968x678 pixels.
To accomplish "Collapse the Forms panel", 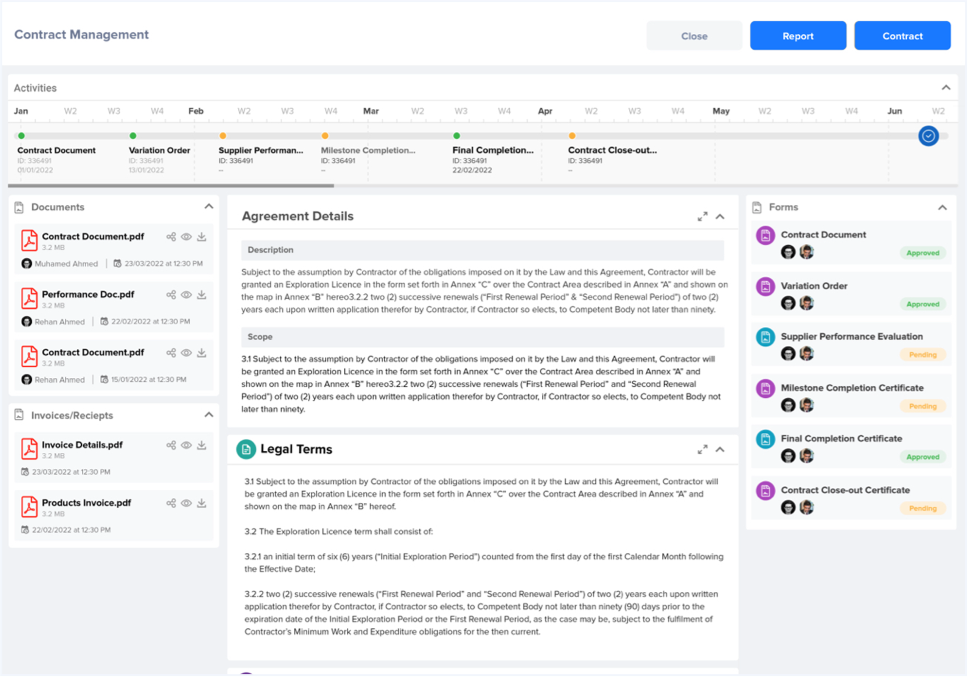I will [x=942, y=207].
